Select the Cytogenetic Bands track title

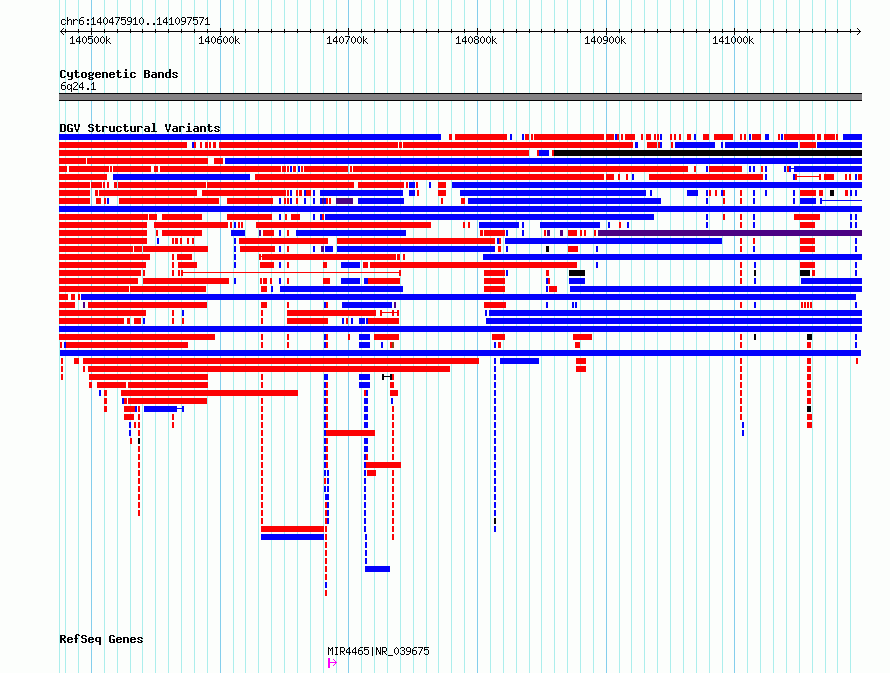[119, 74]
